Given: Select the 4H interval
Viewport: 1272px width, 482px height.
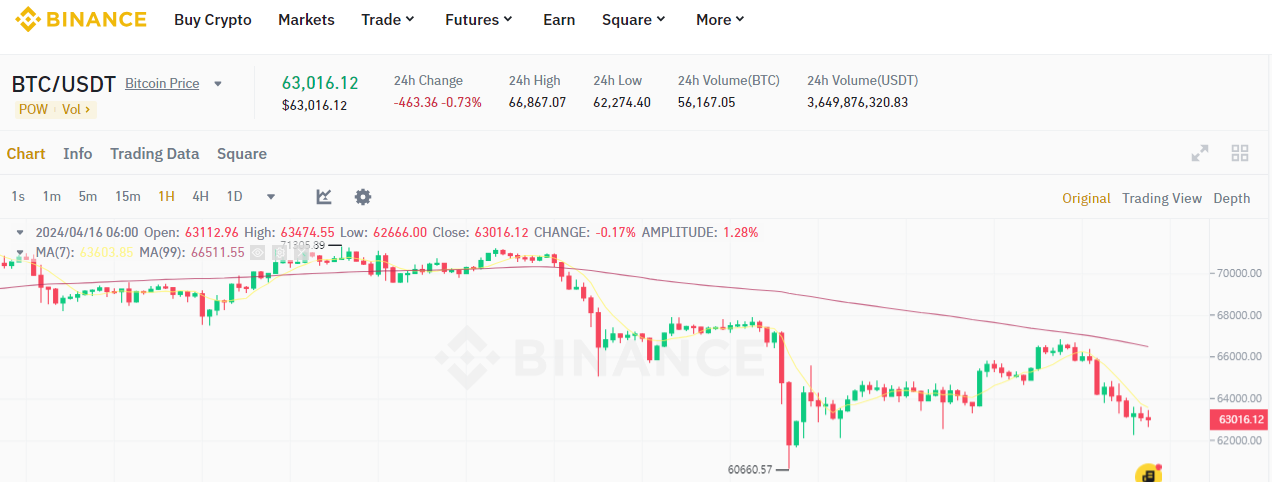Looking at the screenshot, I should point(200,197).
